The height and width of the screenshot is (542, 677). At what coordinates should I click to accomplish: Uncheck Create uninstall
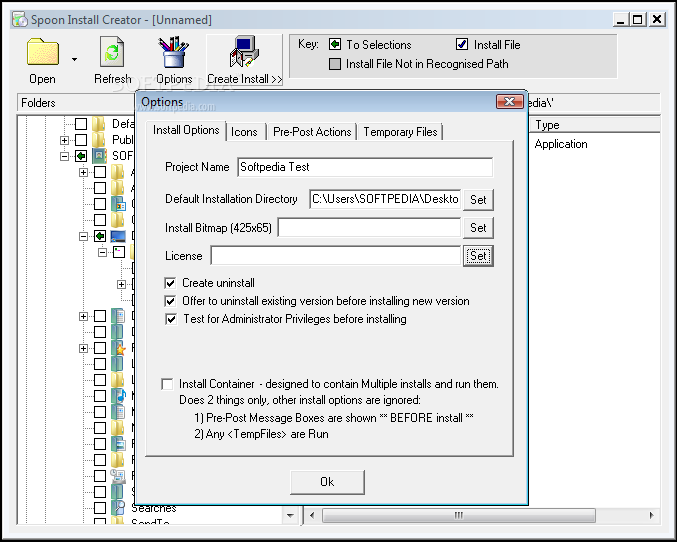click(170, 283)
